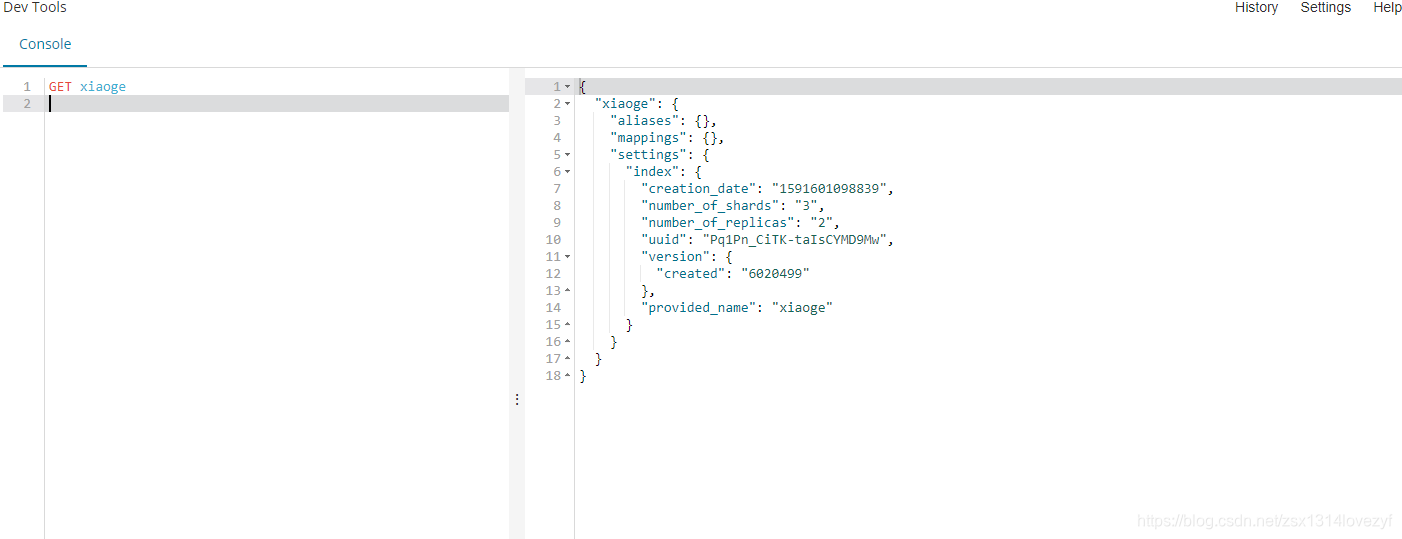Click the panel divider handle dots
Screen dimensions: 1402x539
(516, 399)
